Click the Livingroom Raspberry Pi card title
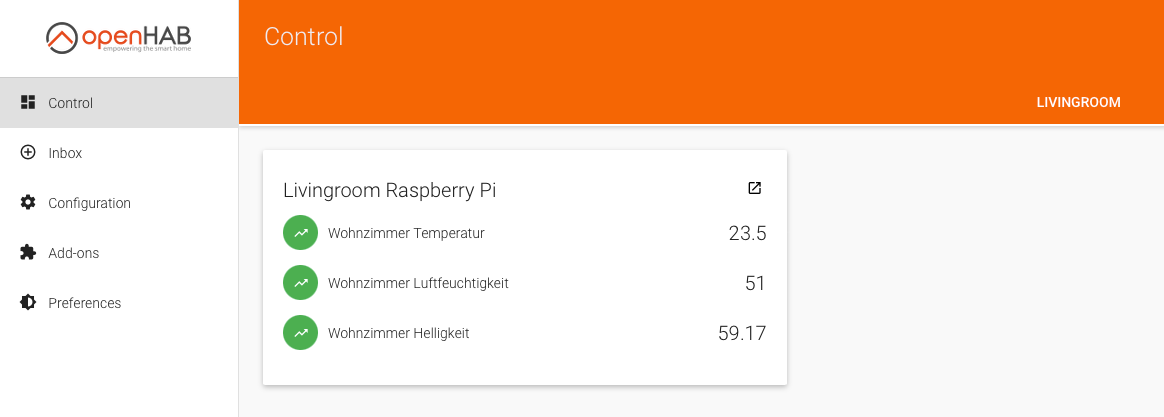This screenshot has width=1164, height=417. tap(389, 190)
